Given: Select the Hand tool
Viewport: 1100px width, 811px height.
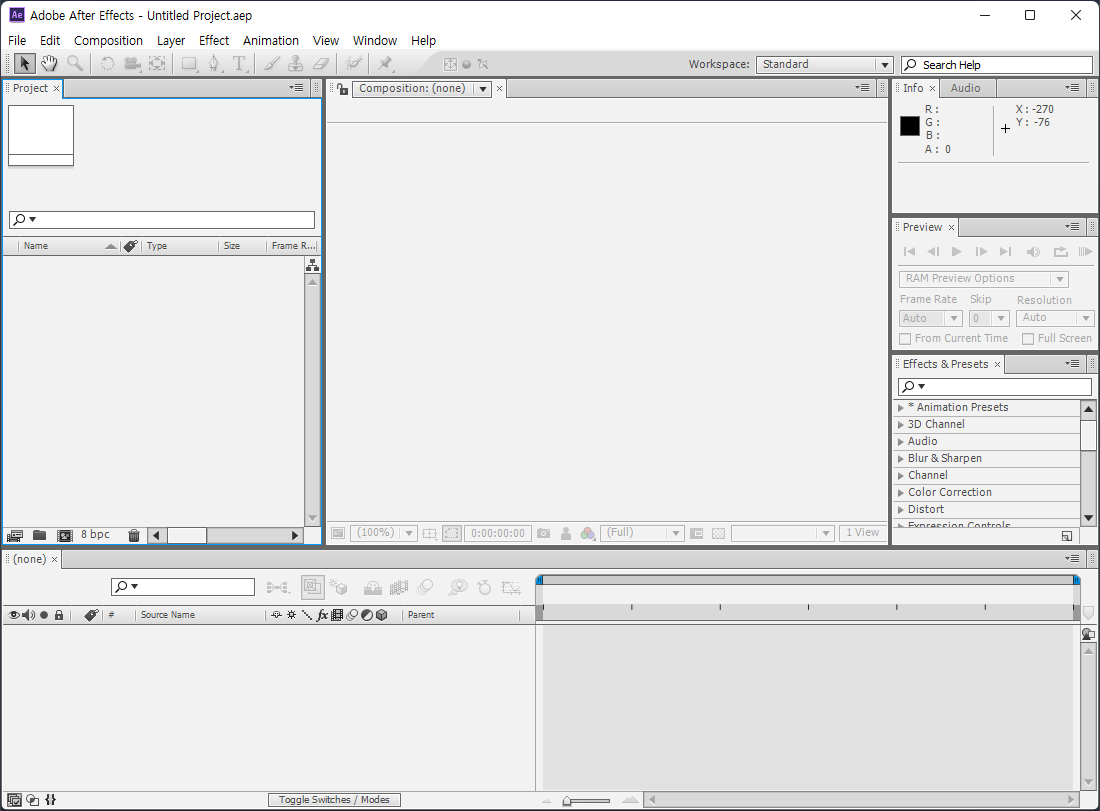Looking at the screenshot, I should [48, 64].
